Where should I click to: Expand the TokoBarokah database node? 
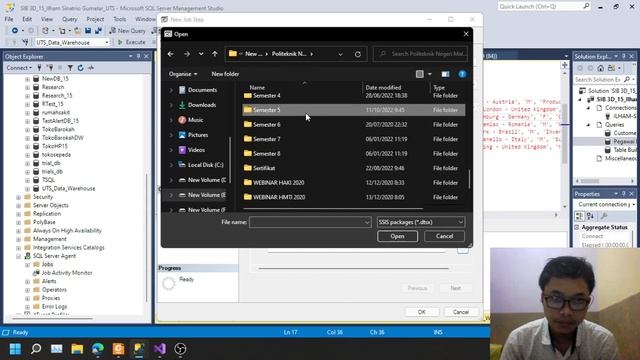tap(27, 129)
